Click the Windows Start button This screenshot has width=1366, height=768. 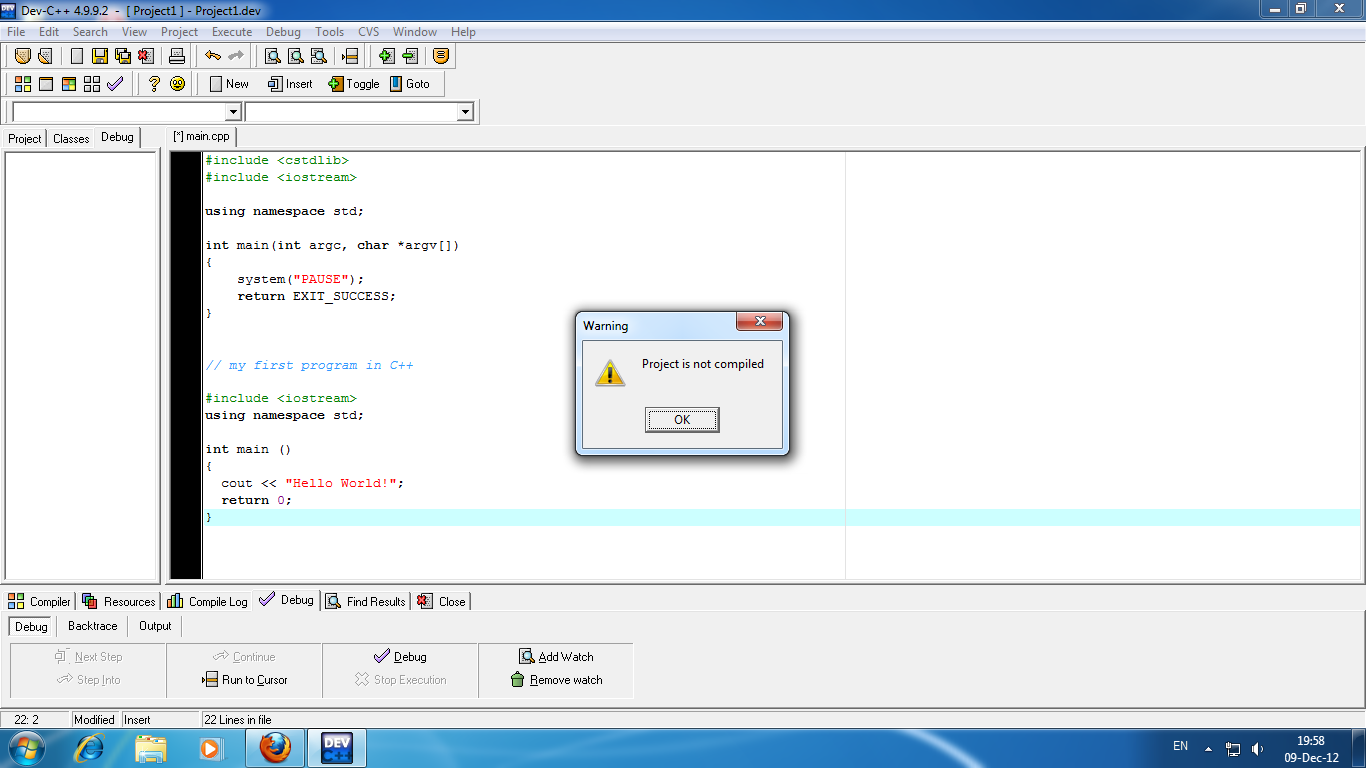click(x=26, y=748)
